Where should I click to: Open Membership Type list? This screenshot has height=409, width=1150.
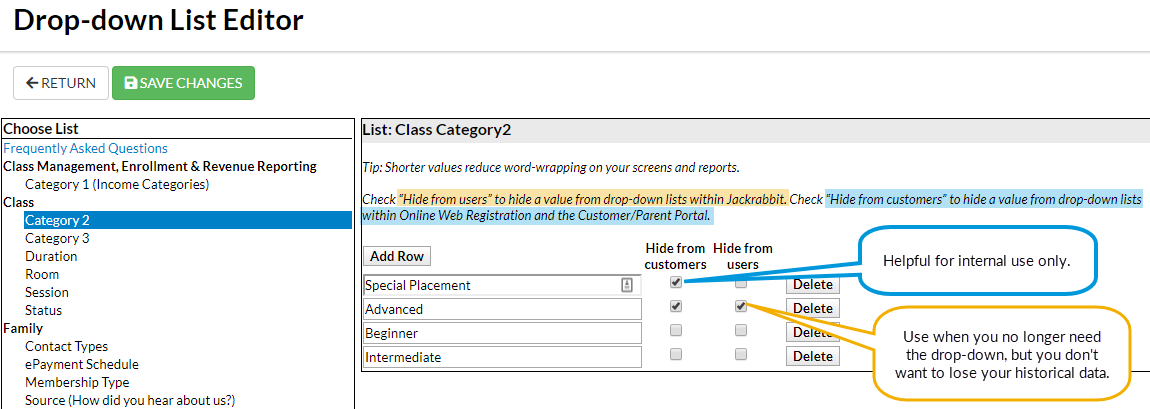pyautogui.click(x=77, y=382)
